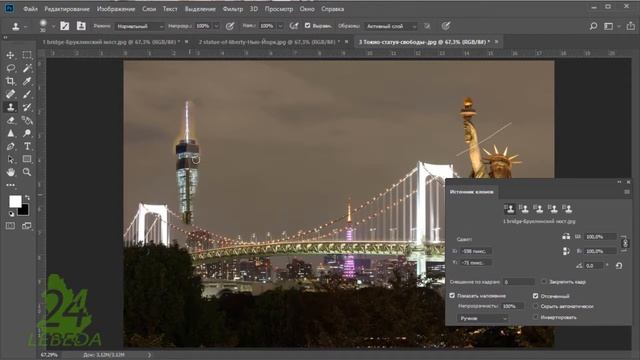Viewport: 640px width, 360px height.
Task: Select the Type tool
Action: click(27, 146)
